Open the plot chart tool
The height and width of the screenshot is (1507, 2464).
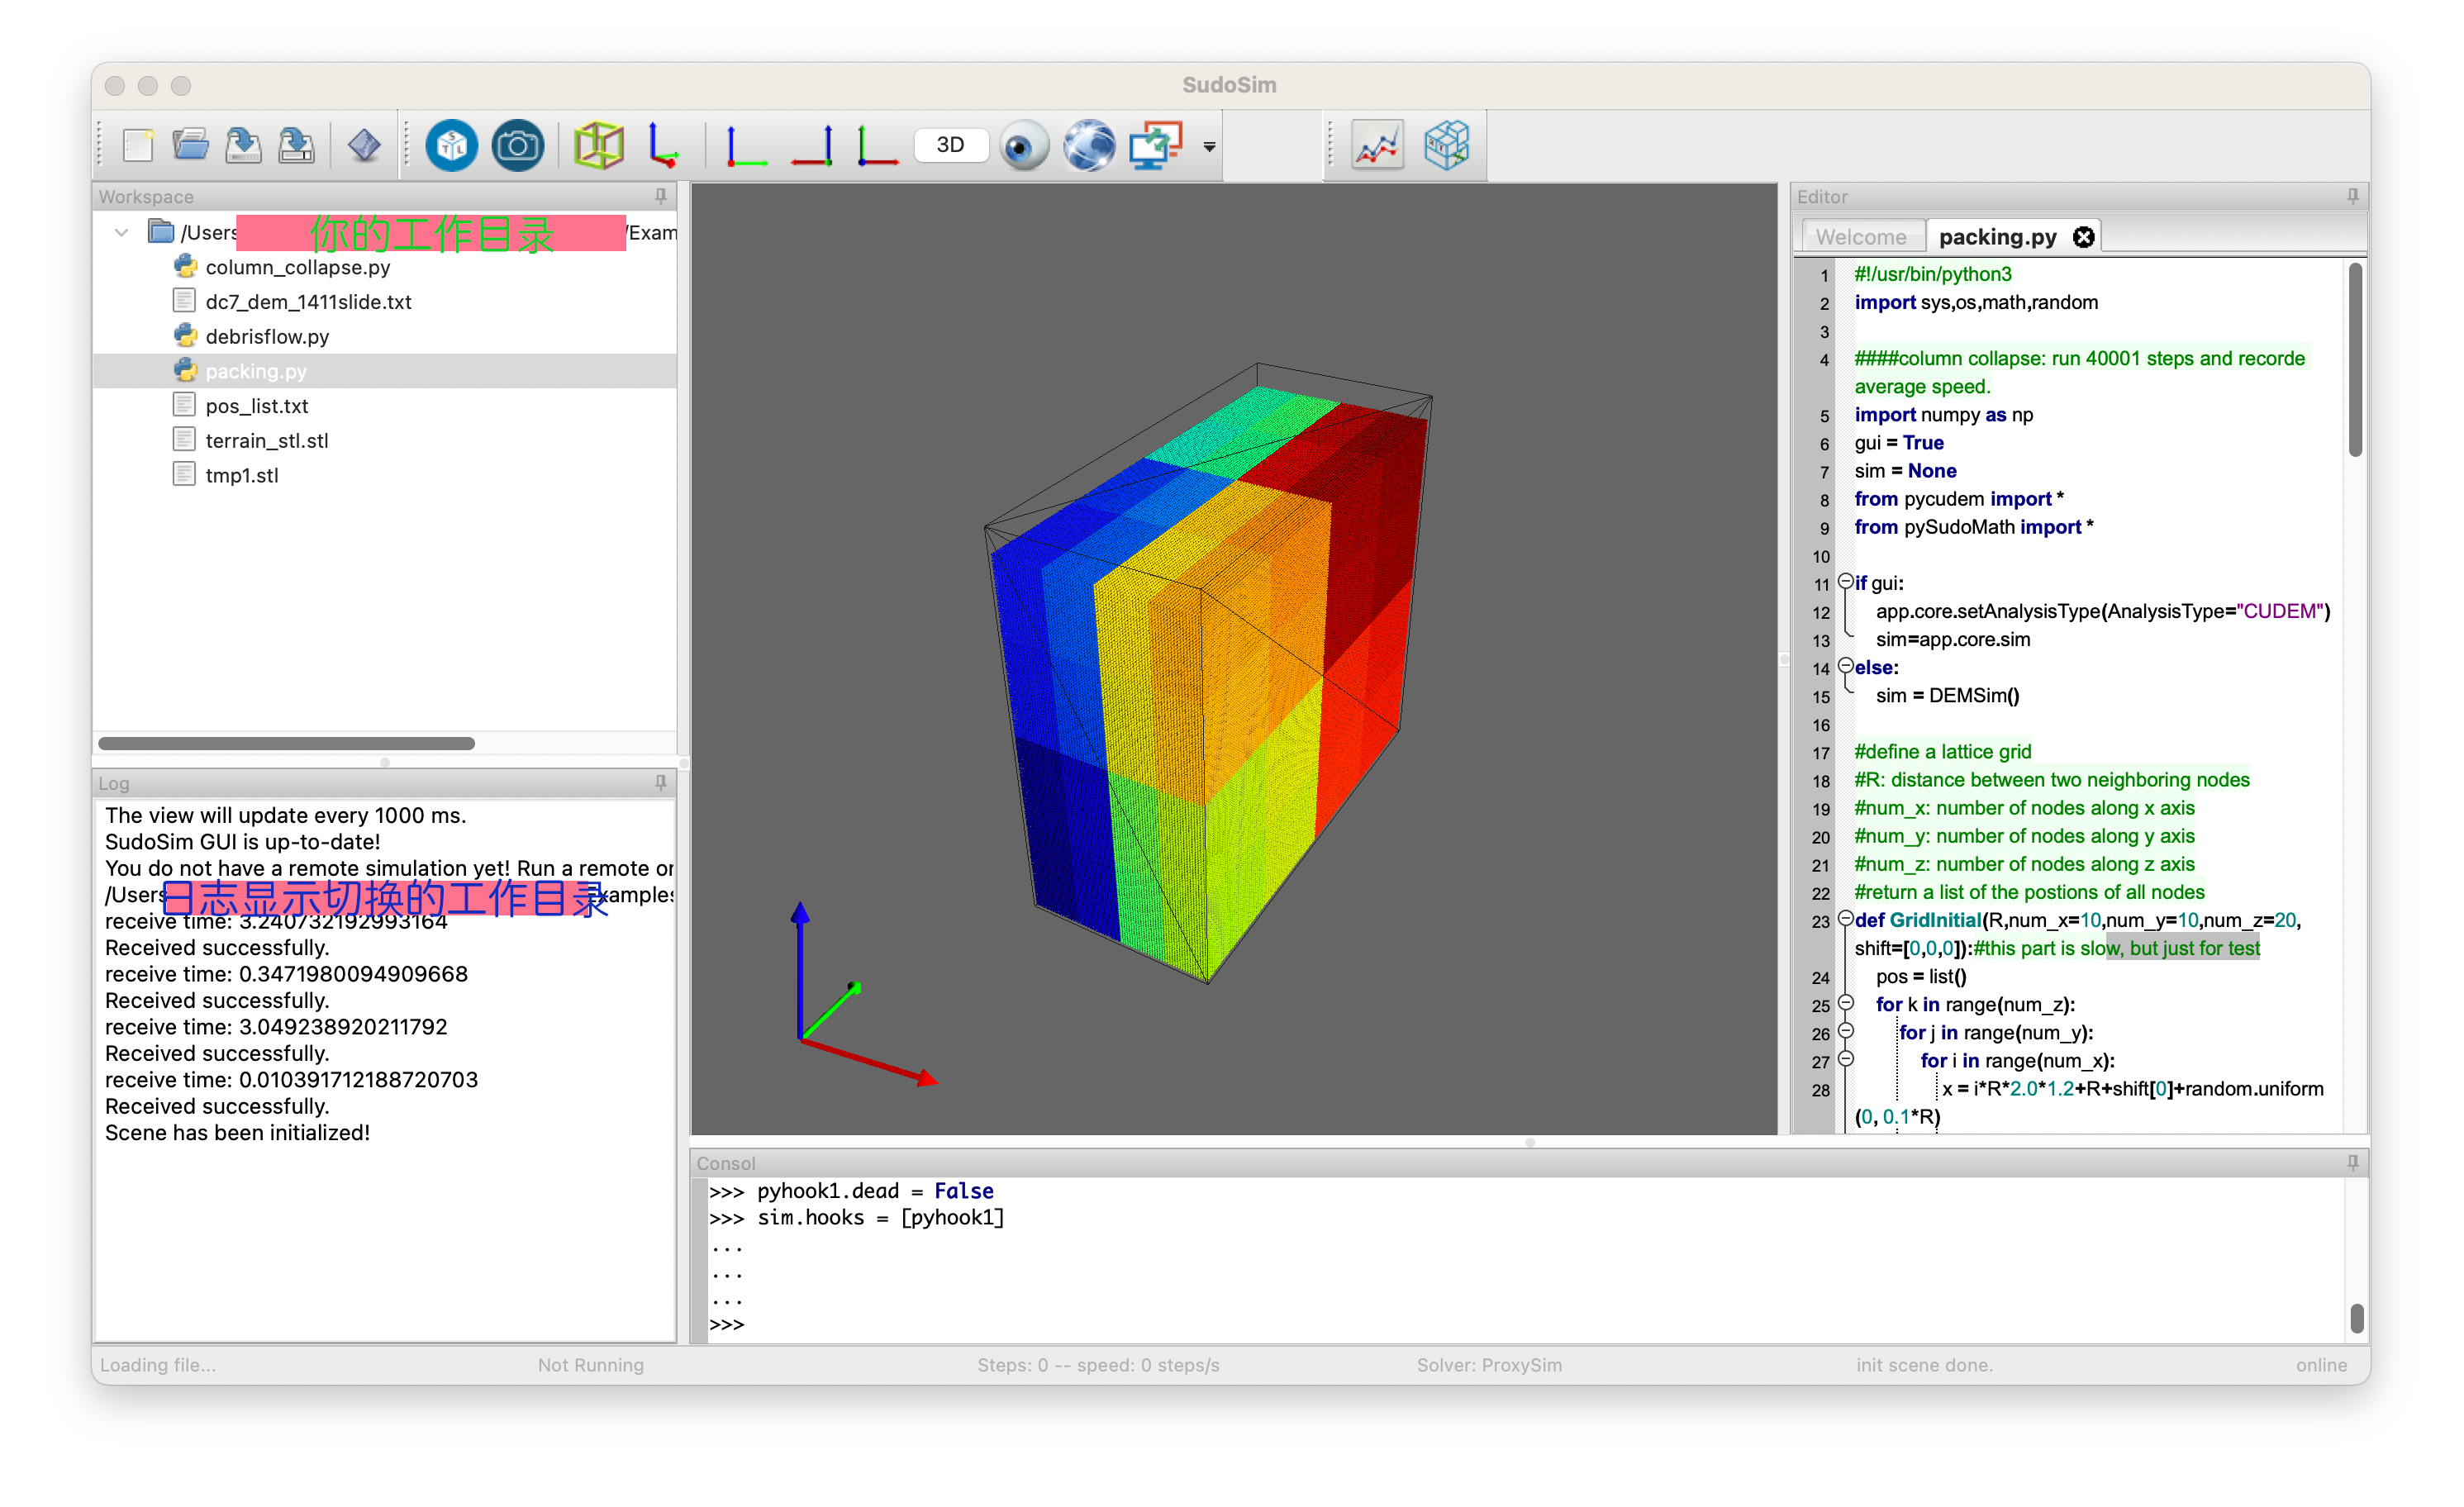click(x=1377, y=145)
